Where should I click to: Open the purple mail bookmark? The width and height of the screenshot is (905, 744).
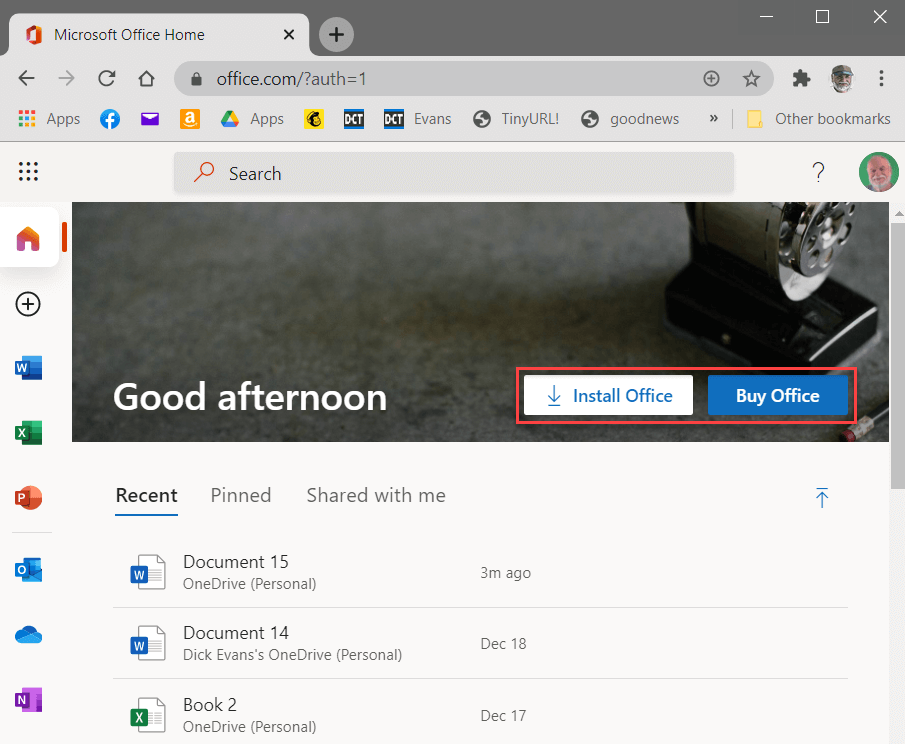(150, 119)
